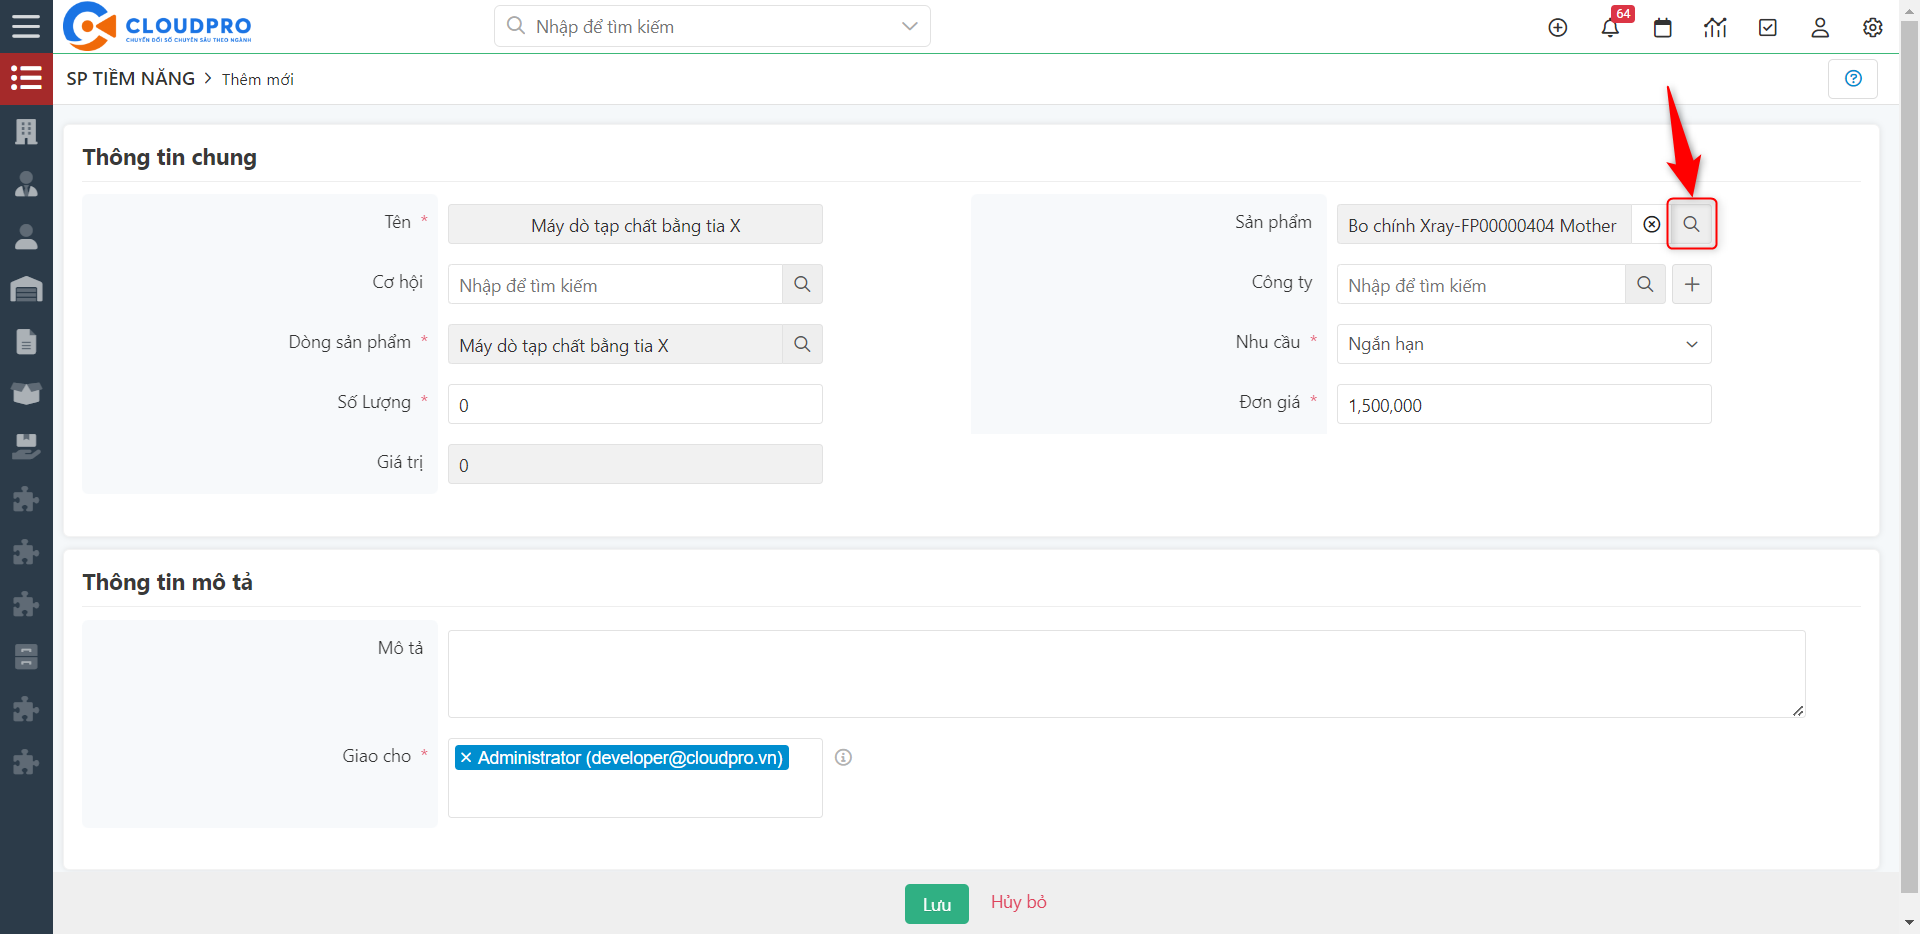The width and height of the screenshot is (1920, 934).
Task: Open notifications bell with 64 badge
Action: [x=1611, y=27]
